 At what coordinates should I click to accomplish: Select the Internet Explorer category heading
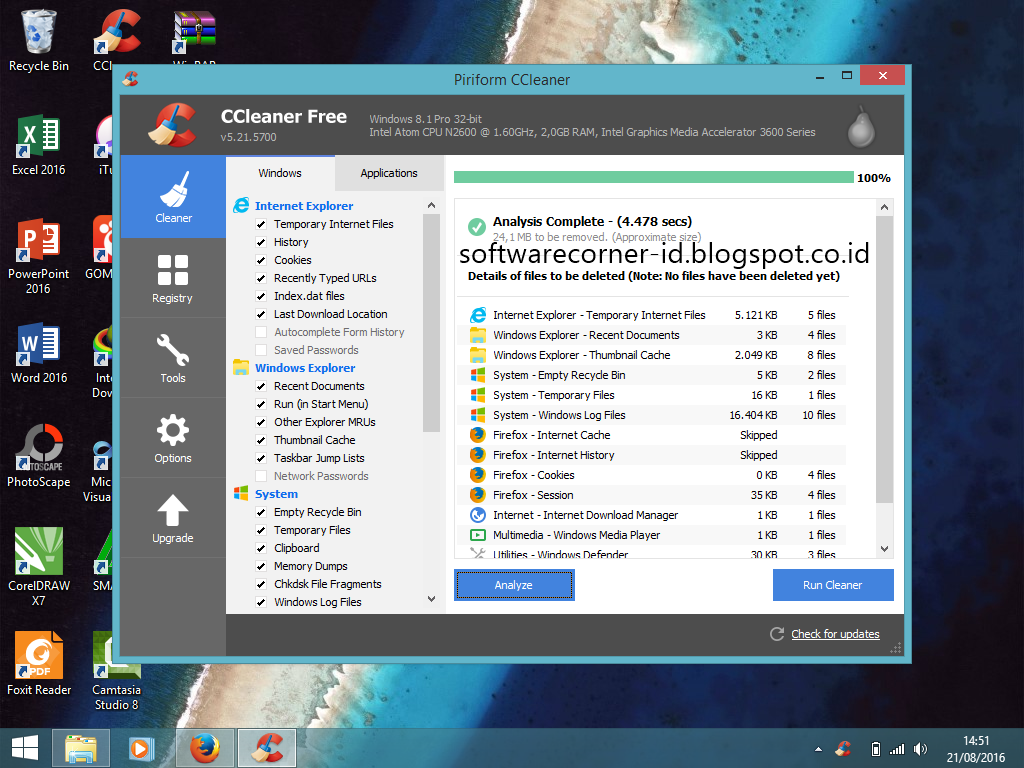[304, 206]
